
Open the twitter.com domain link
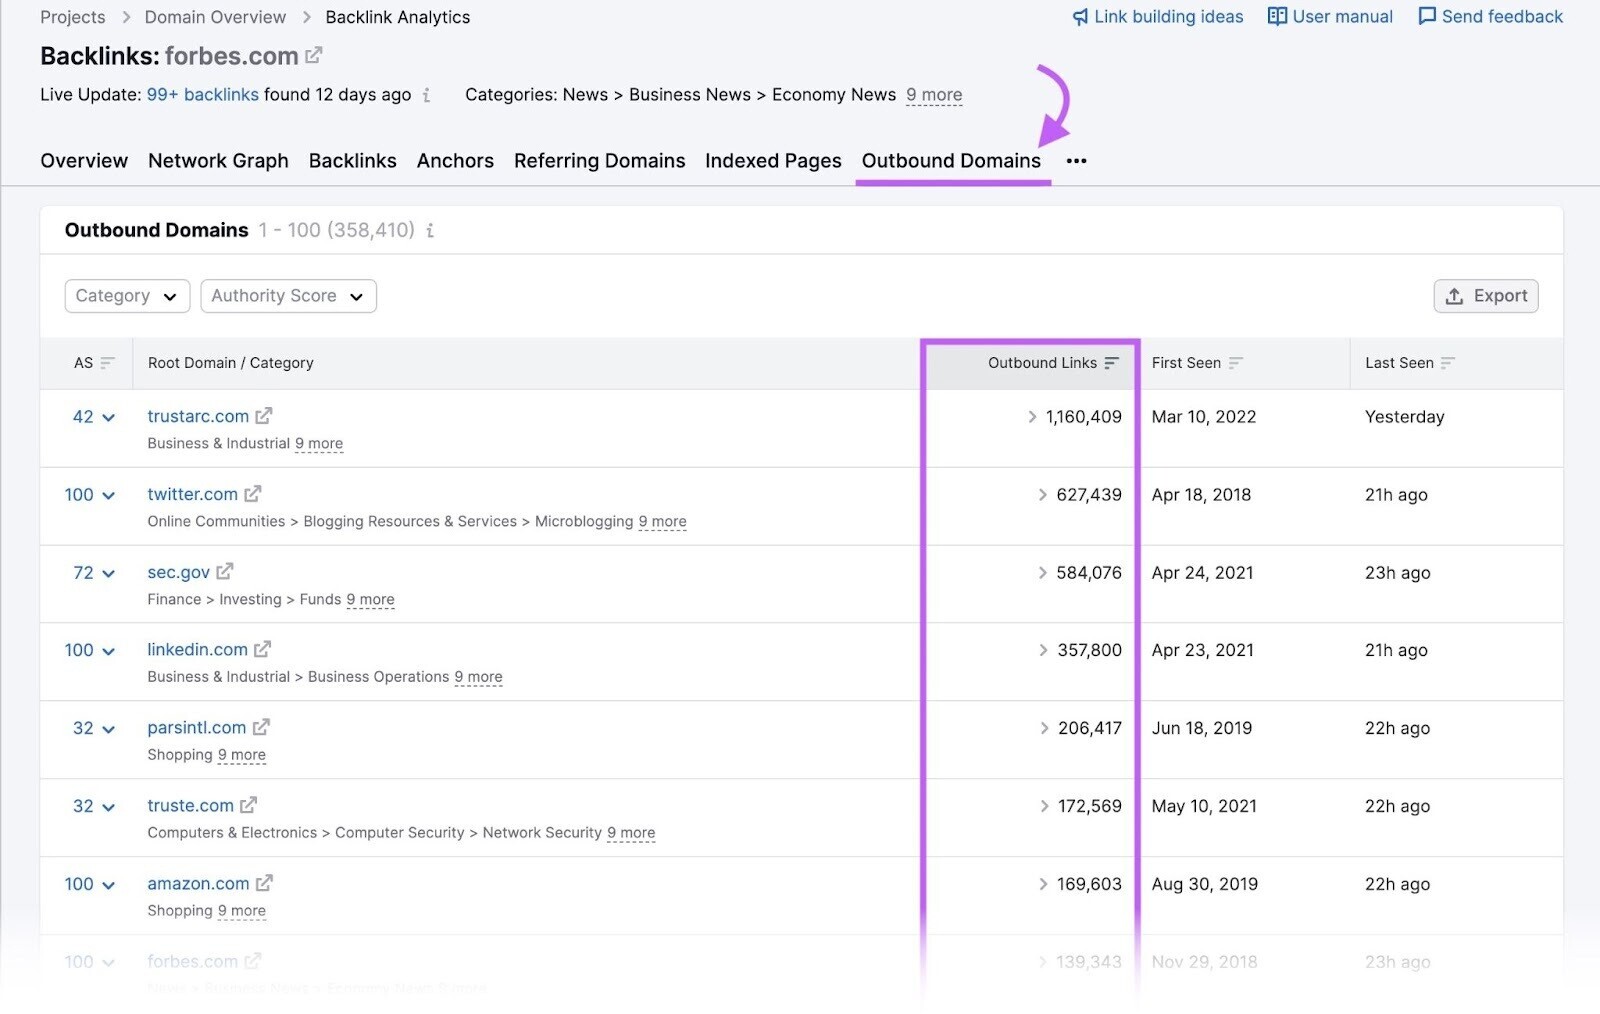193,494
